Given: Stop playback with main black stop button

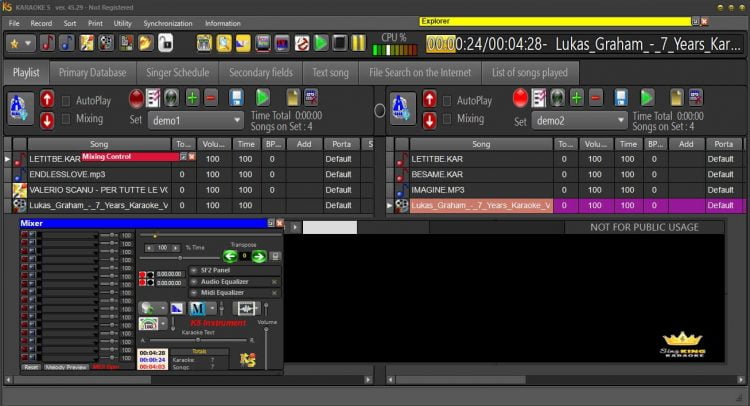Looking at the screenshot, I should point(340,43).
